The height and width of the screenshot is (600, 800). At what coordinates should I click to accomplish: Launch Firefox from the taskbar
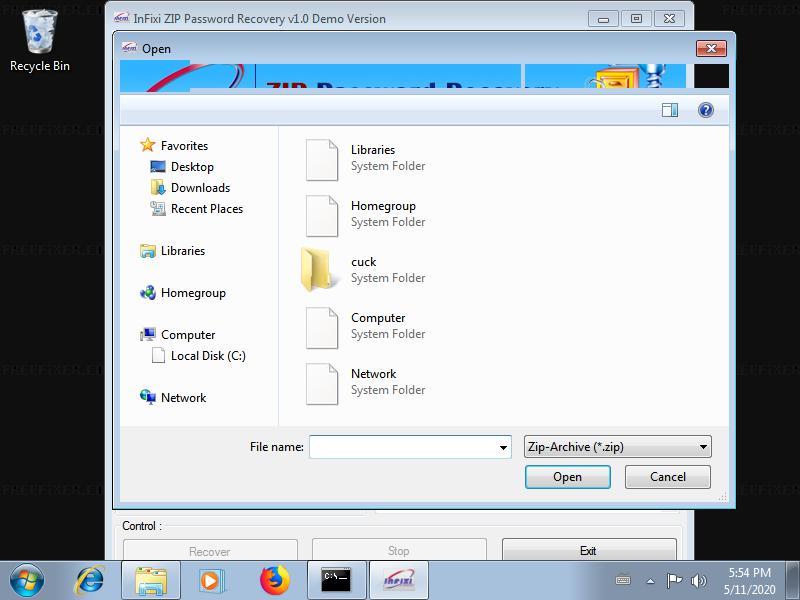click(x=274, y=581)
